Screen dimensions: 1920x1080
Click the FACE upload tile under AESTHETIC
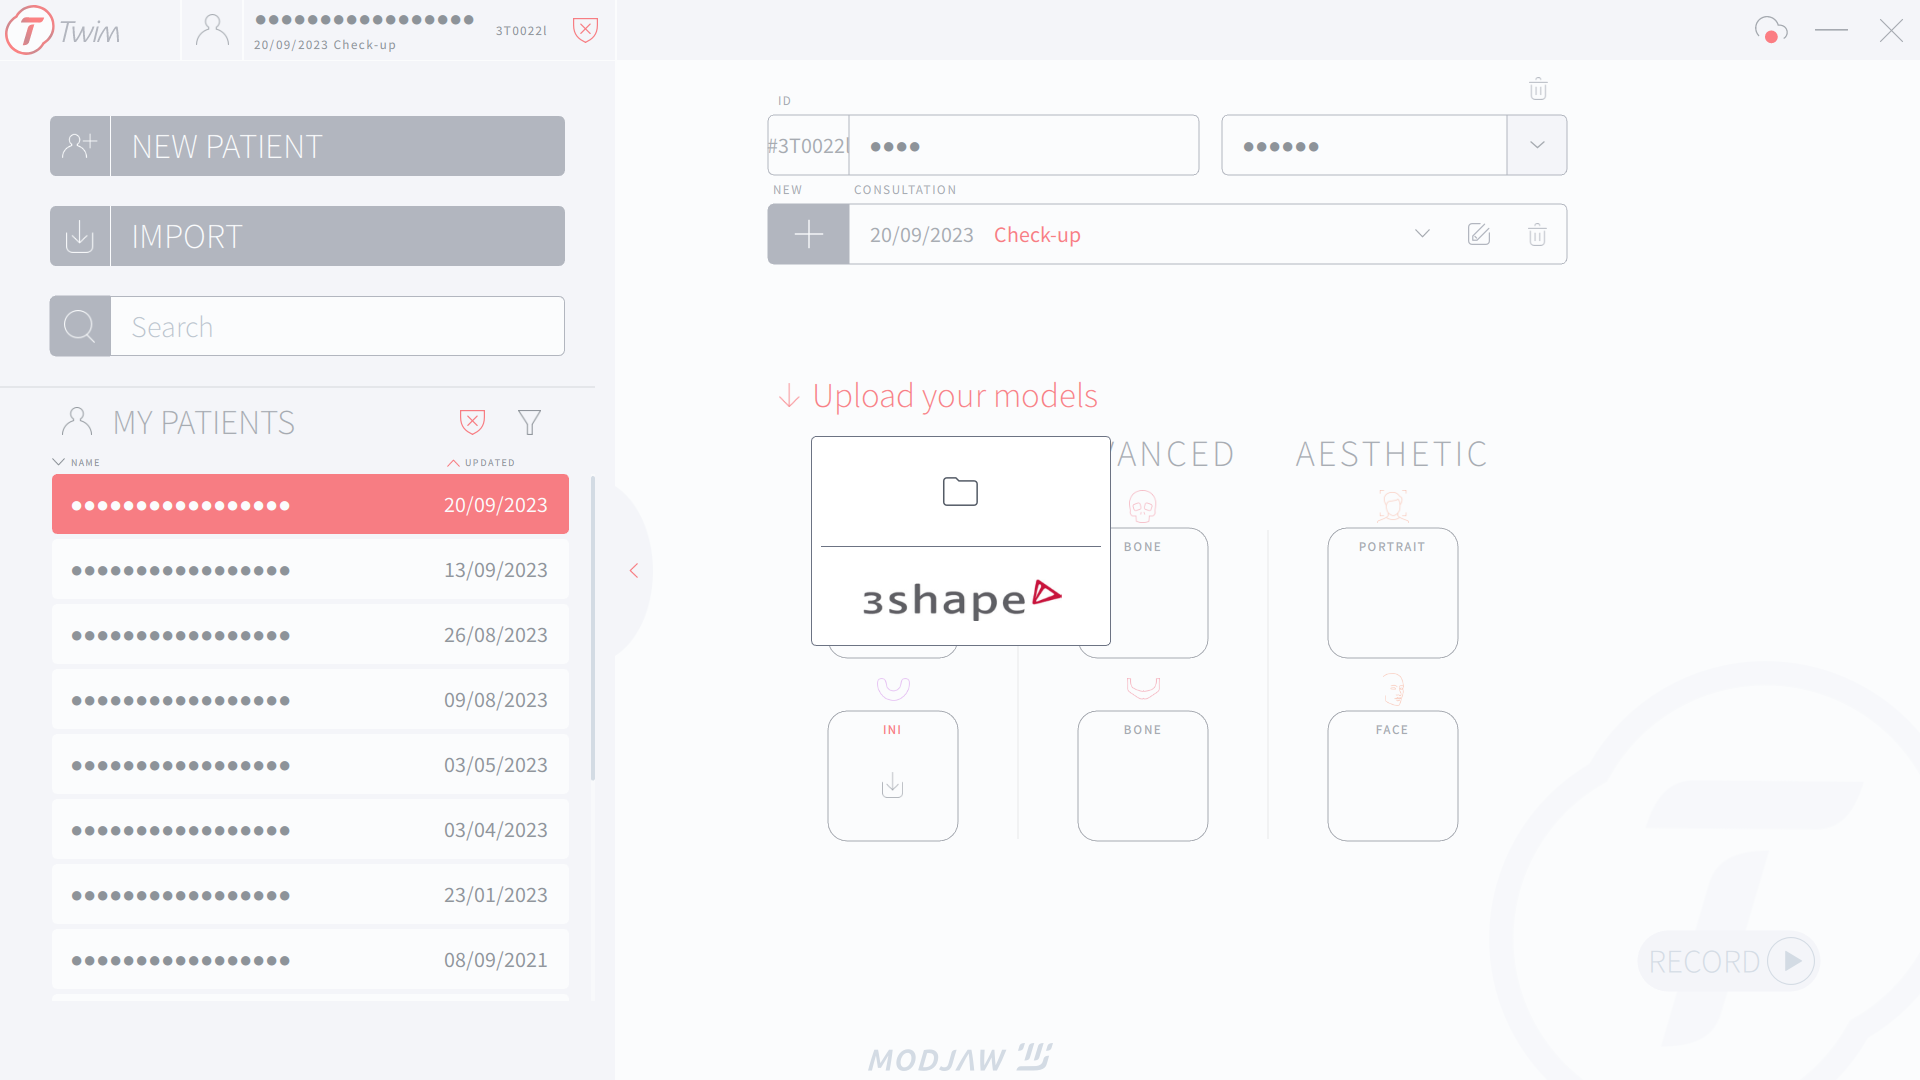coord(1392,775)
